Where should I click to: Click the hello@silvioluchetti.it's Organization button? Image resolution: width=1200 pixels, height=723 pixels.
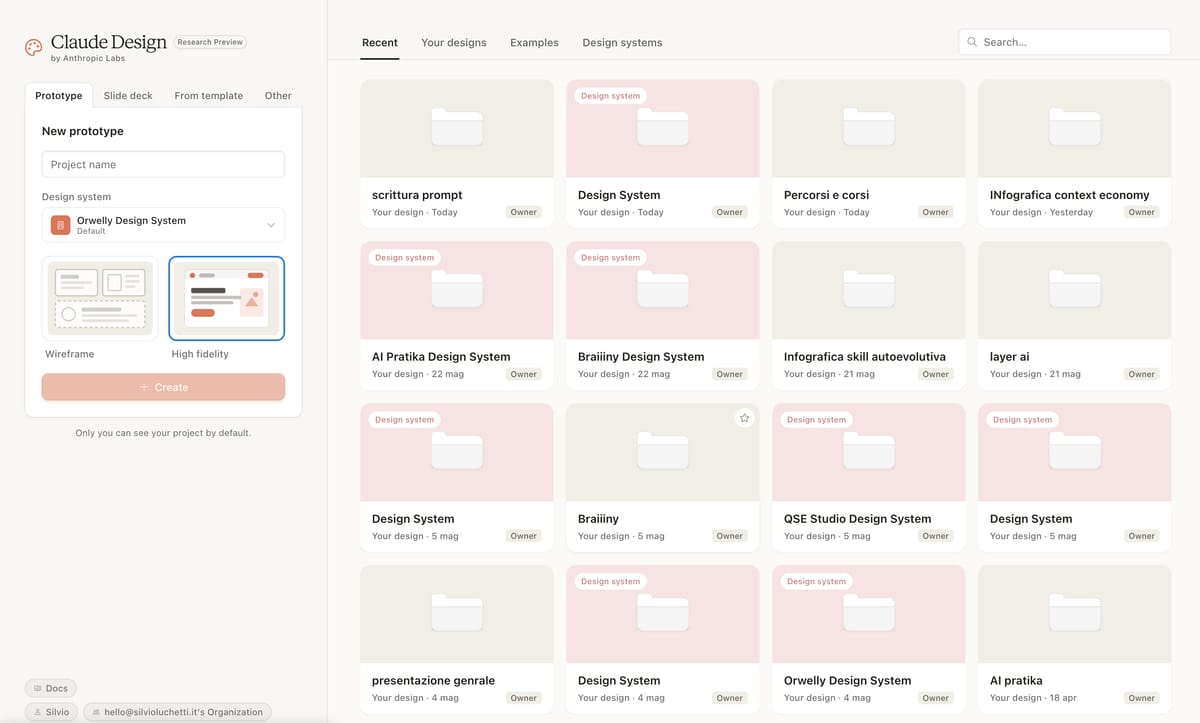click(x=177, y=712)
